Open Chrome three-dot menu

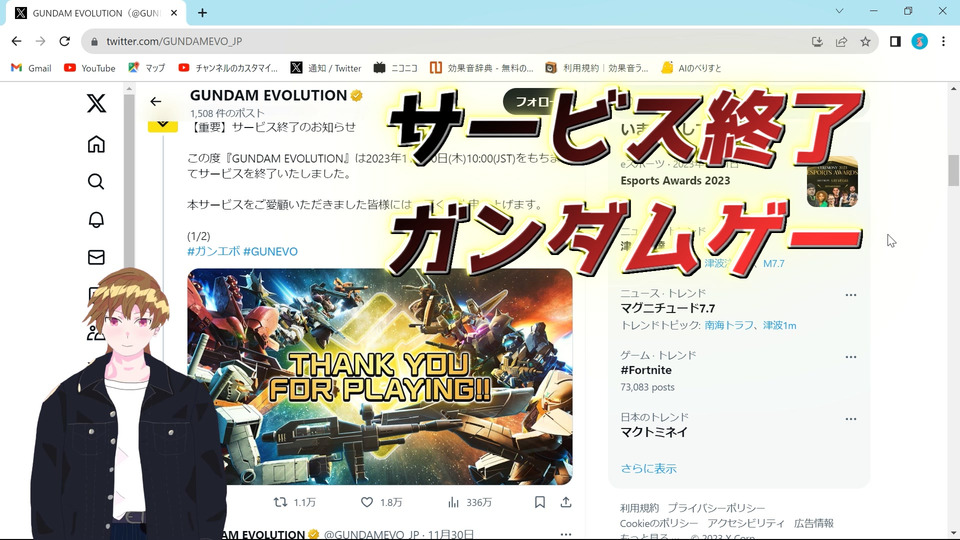pyautogui.click(x=943, y=41)
